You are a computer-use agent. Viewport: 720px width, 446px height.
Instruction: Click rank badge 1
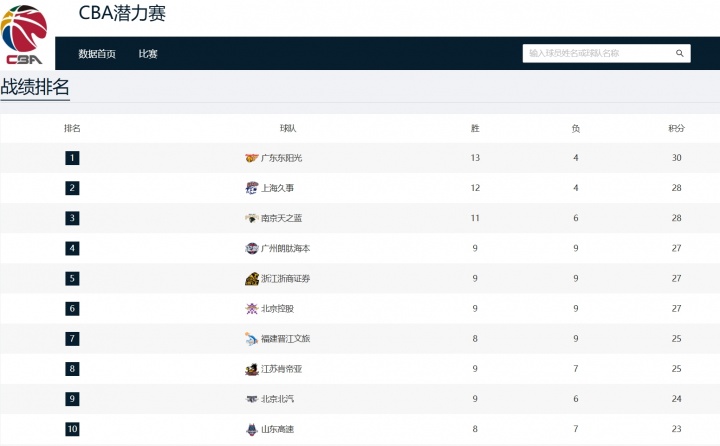[72, 158]
